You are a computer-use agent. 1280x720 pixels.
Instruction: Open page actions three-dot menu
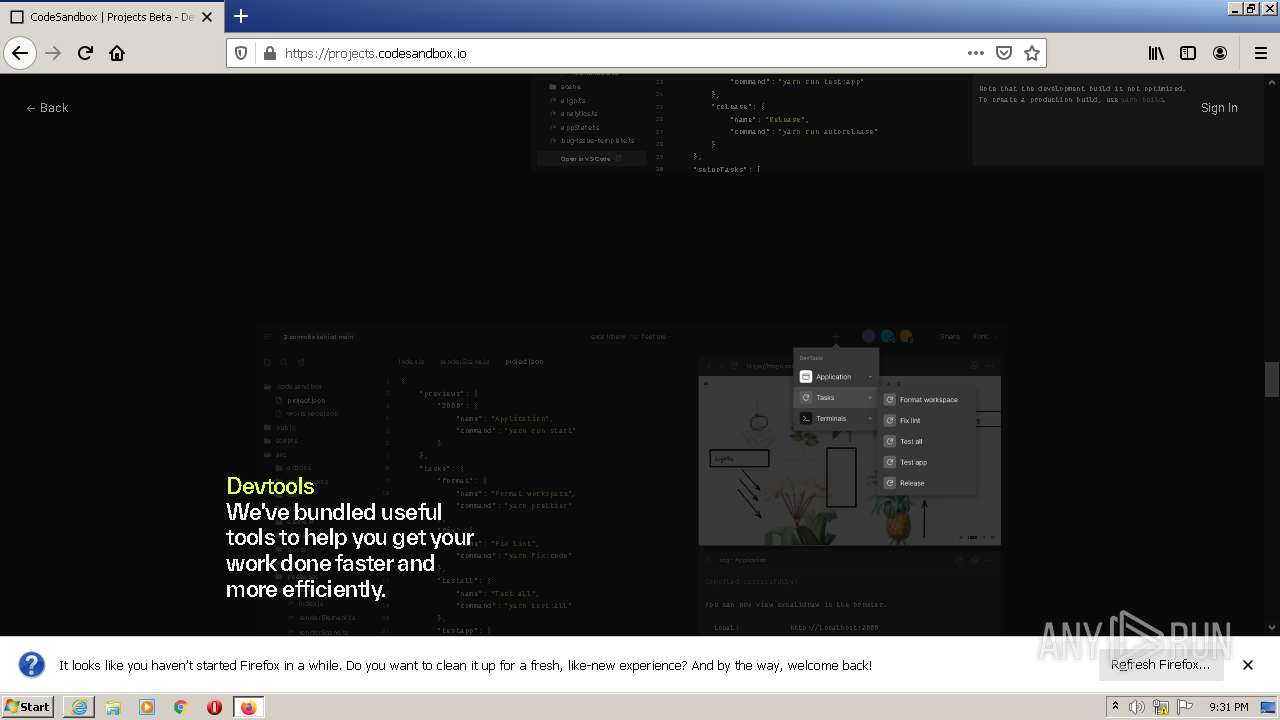976,53
